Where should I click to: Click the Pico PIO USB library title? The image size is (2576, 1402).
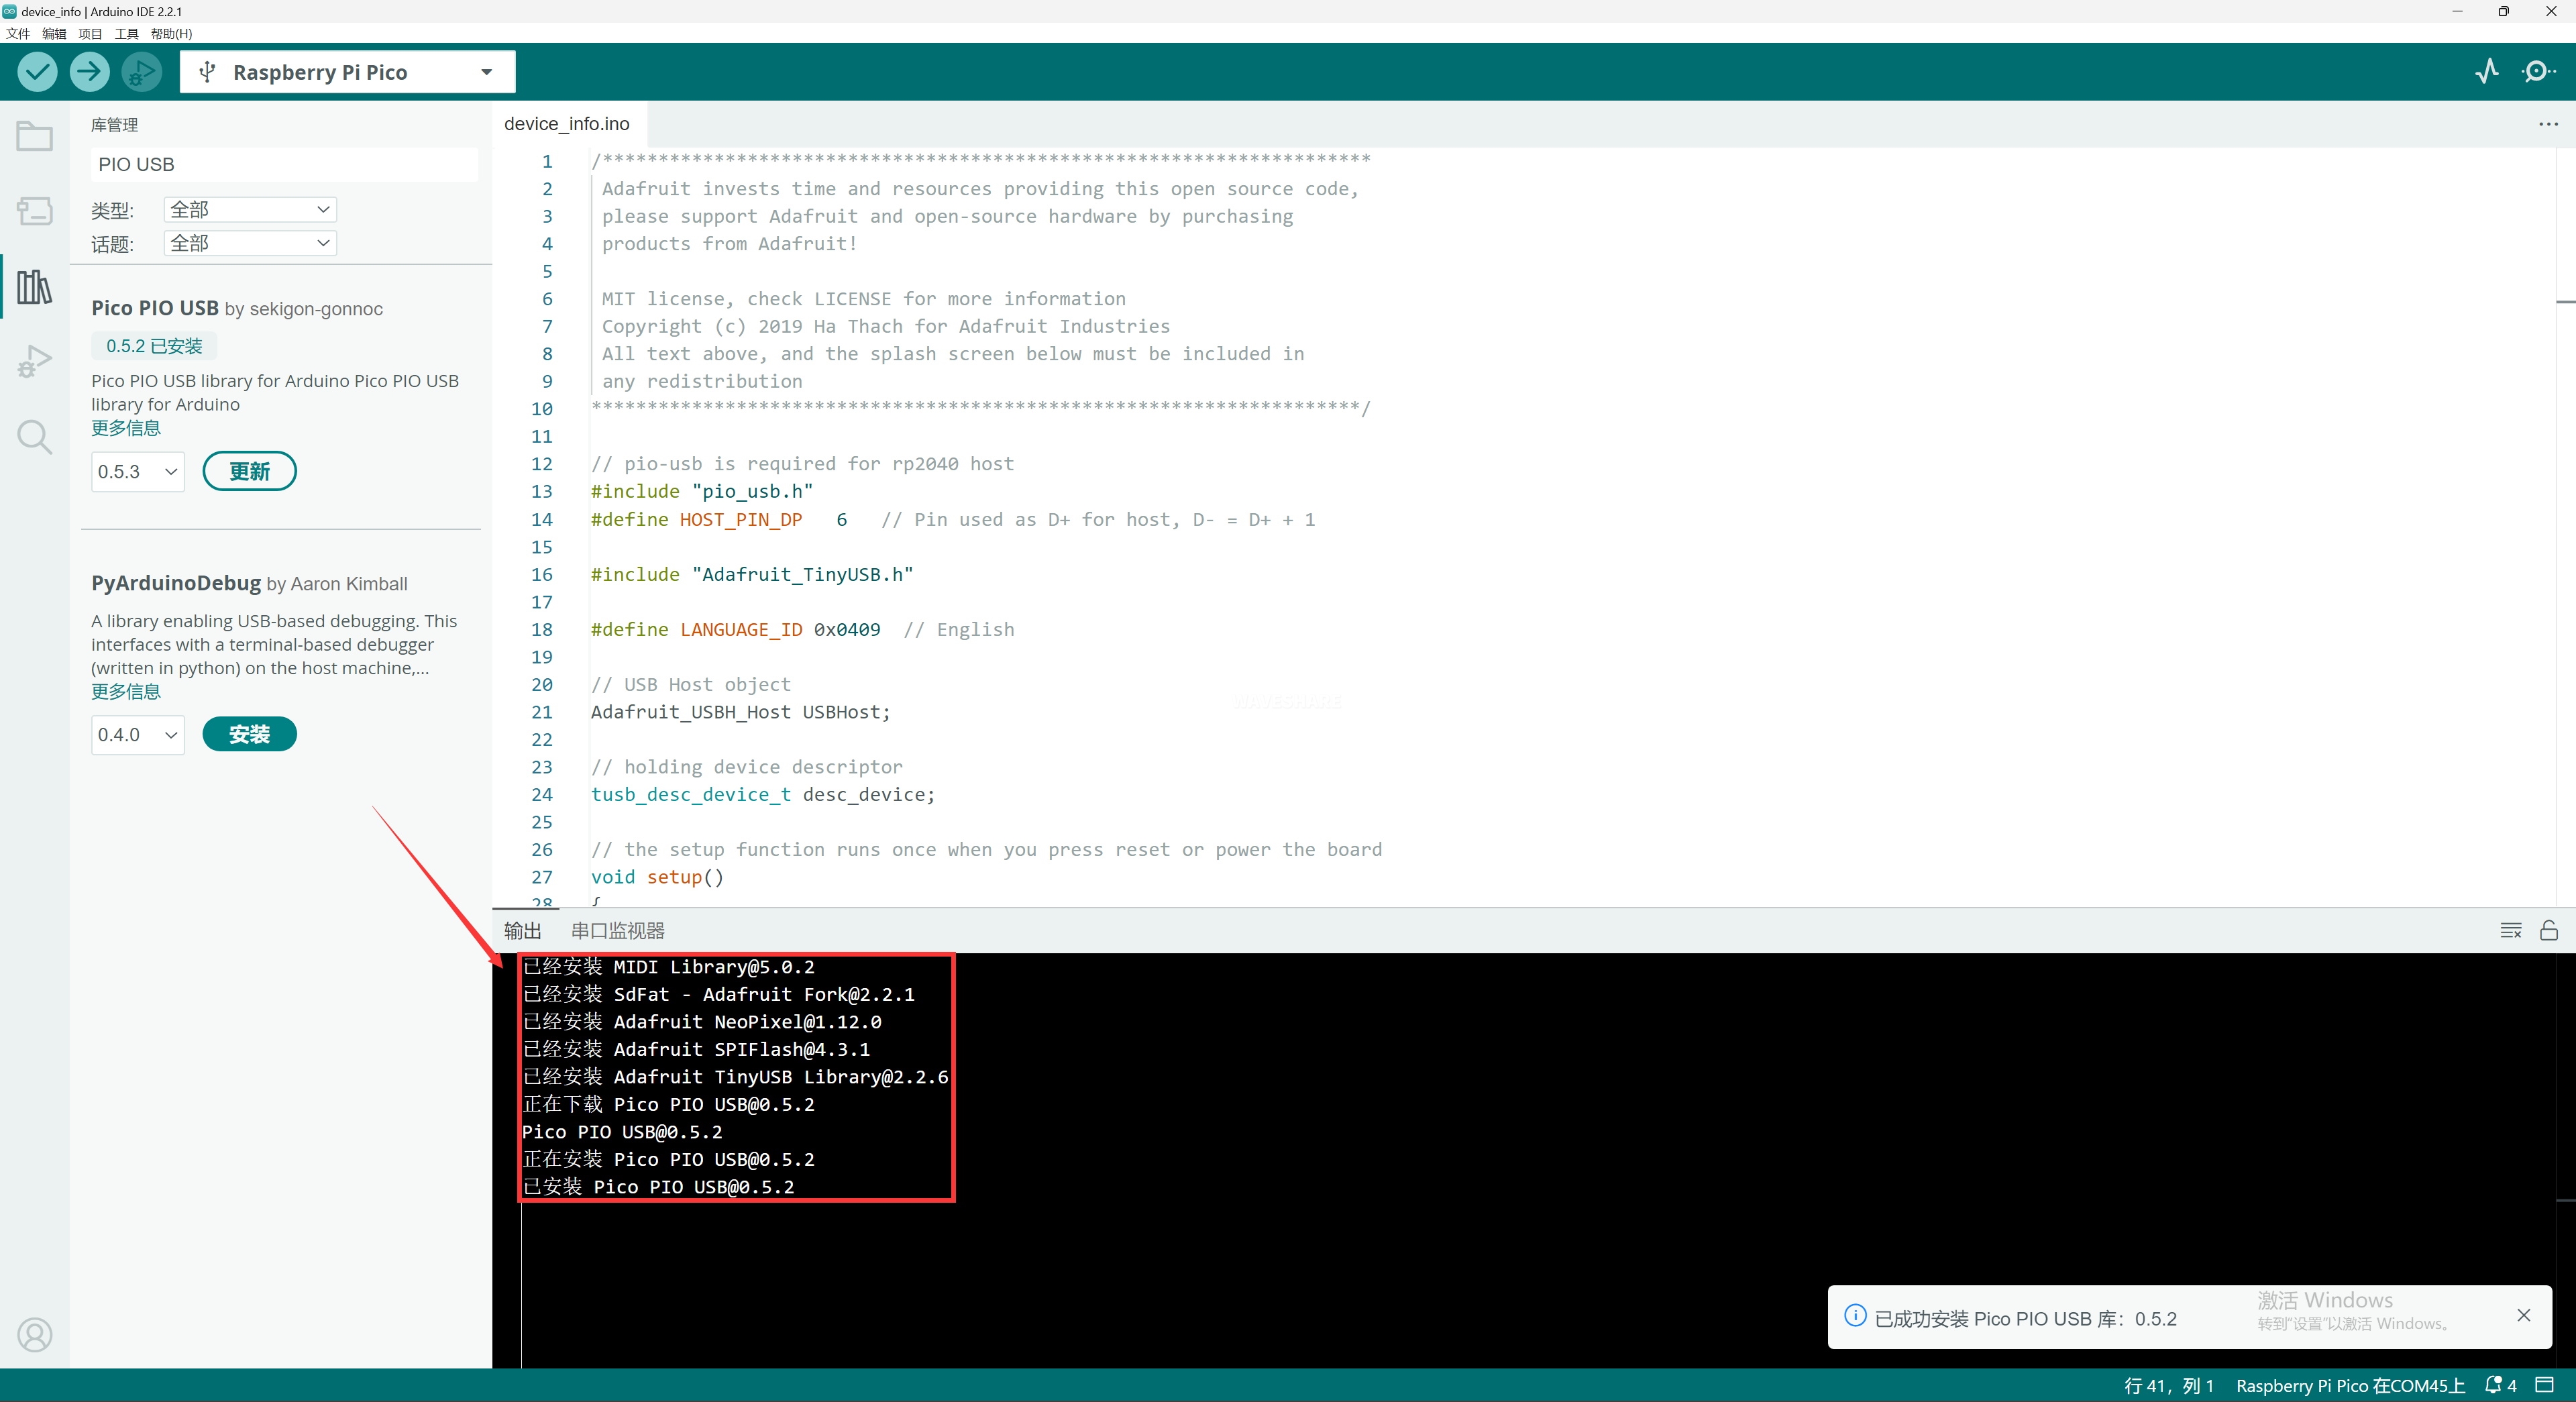[155, 308]
